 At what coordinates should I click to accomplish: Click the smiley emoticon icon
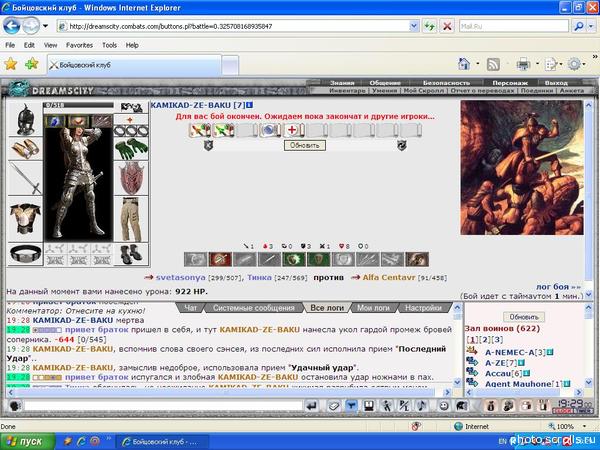click(443, 406)
